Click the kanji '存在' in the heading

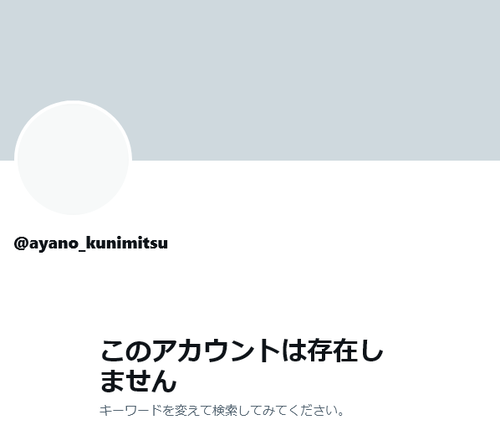[333, 351]
